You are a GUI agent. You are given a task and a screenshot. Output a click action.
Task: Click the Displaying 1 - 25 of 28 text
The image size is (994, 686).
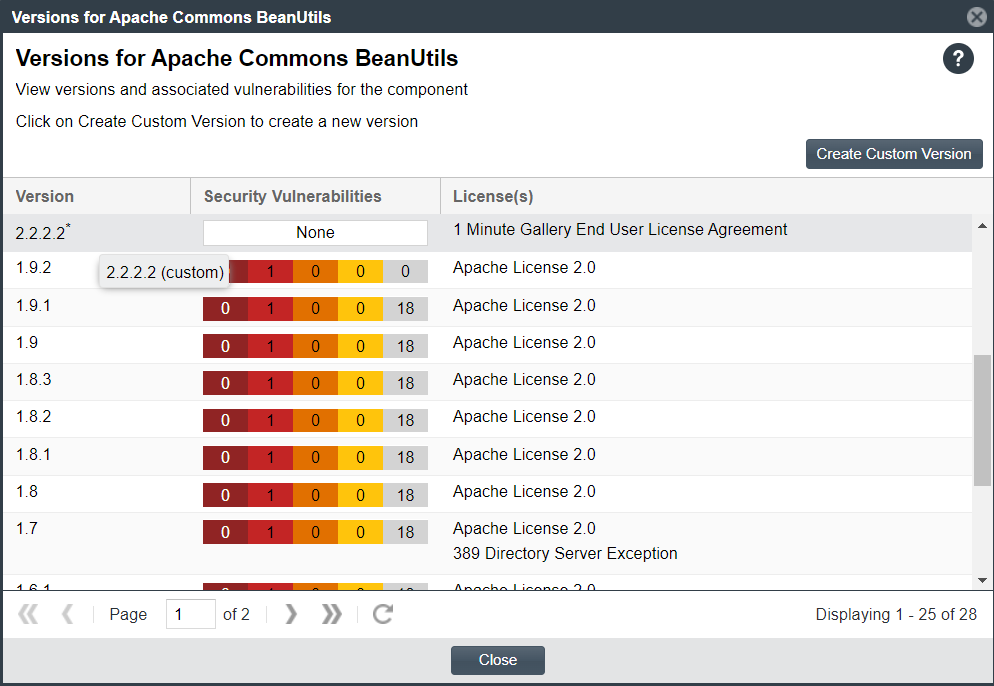tap(896, 614)
